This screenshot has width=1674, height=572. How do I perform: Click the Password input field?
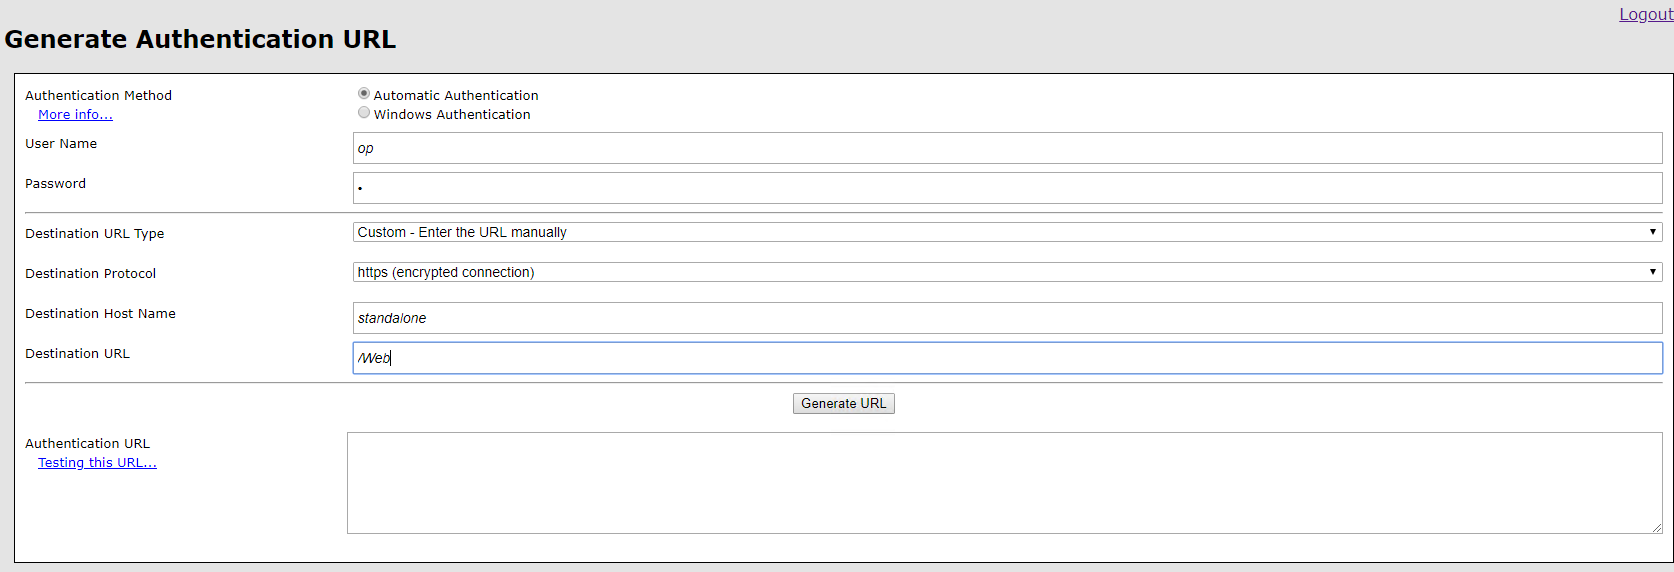pyautogui.click(x=1007, y=188)
